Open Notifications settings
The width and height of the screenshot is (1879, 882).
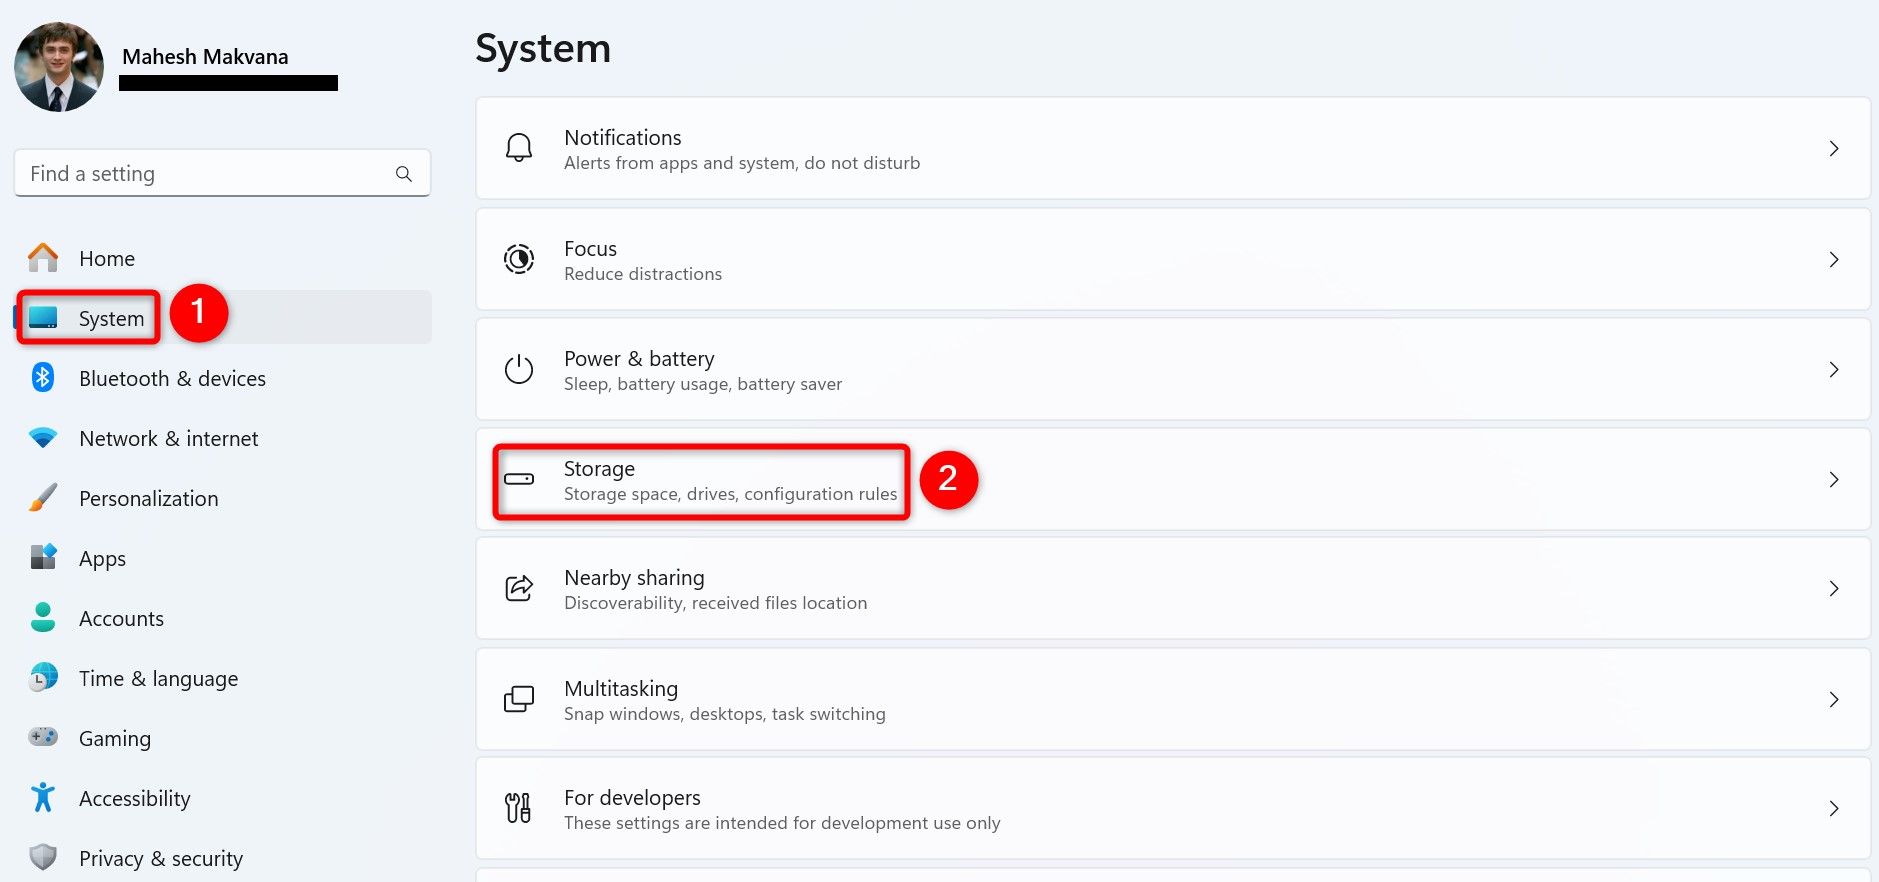point(1173,148)
